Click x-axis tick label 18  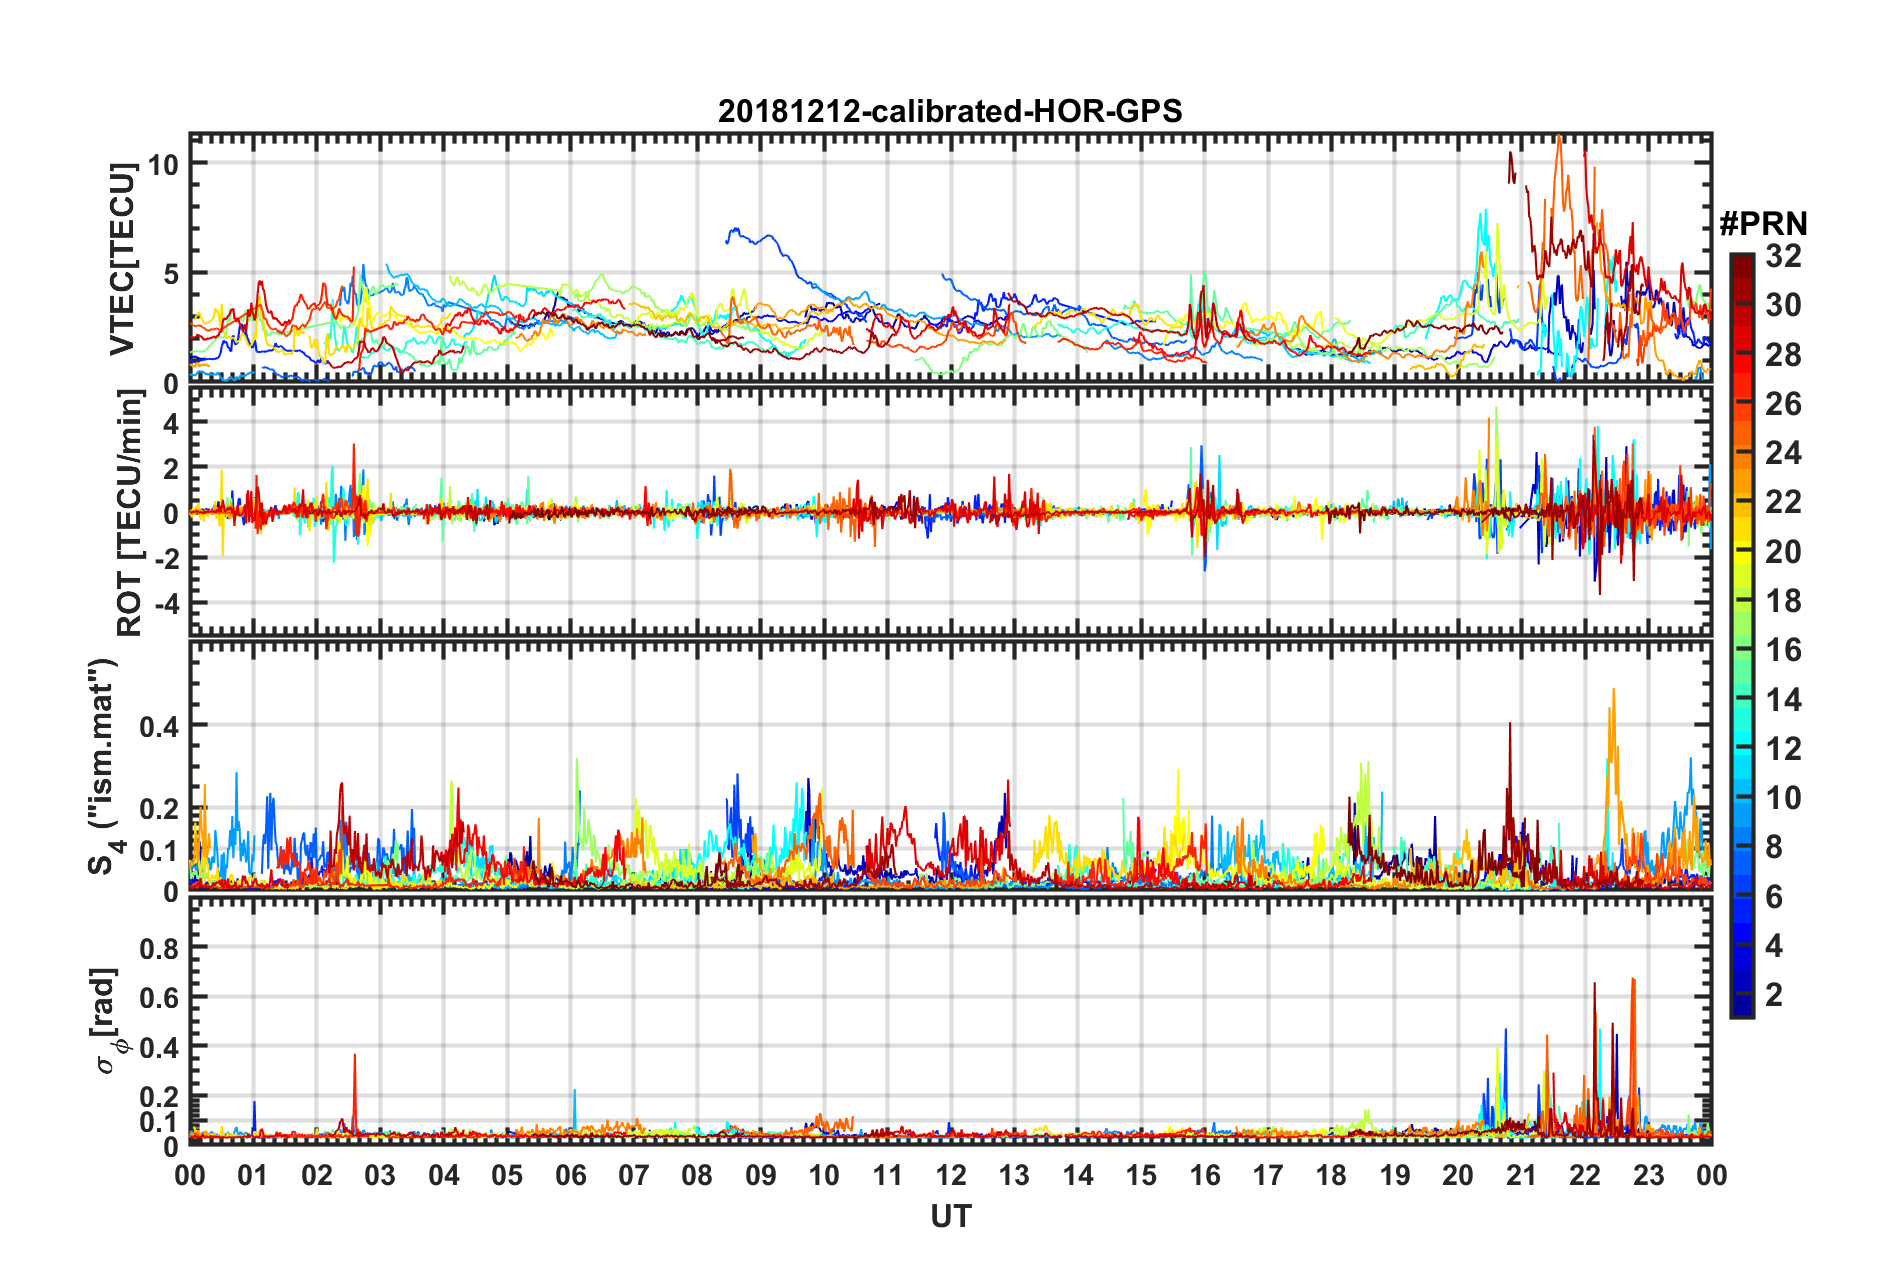coord(1331,1175)
